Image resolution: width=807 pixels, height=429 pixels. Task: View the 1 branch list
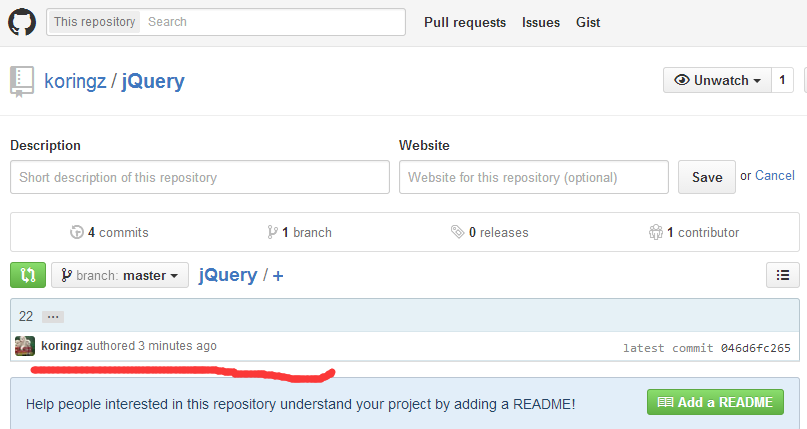pos(307,233)
